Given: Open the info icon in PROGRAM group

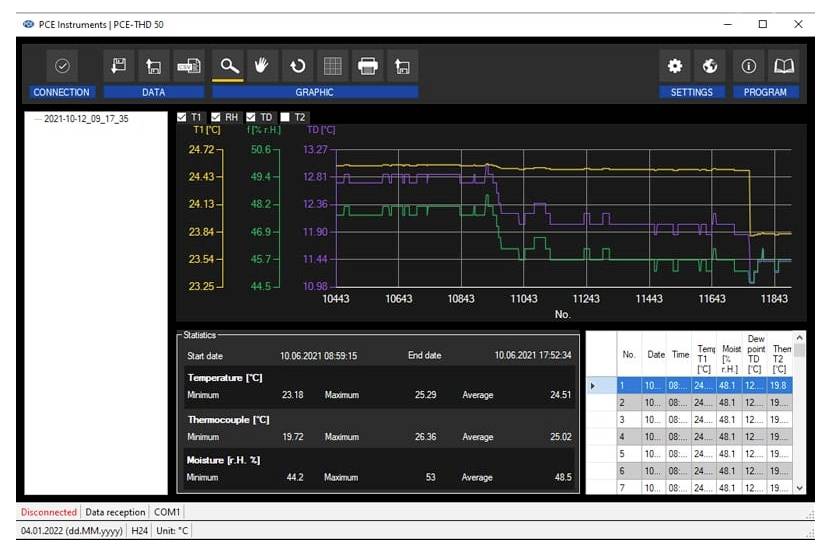Looking at the screenshot, I should (748, 66).
